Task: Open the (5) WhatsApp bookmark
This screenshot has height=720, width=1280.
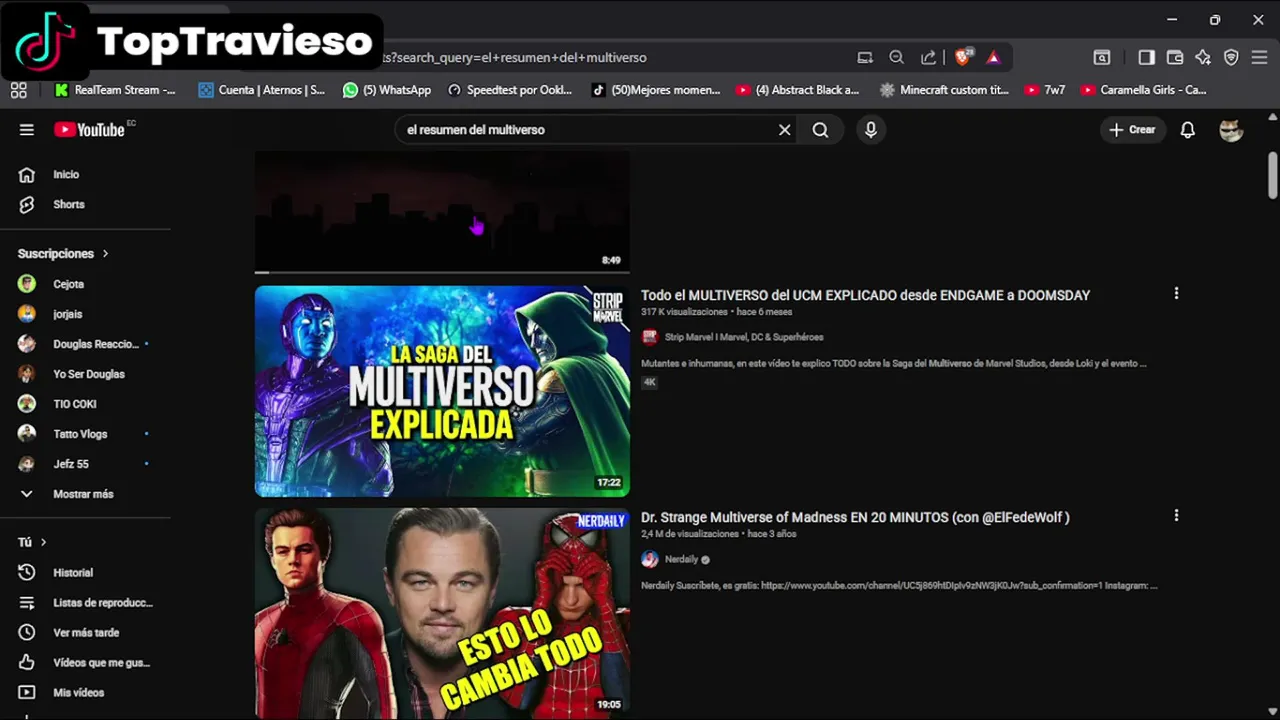Action: point(387,90)
